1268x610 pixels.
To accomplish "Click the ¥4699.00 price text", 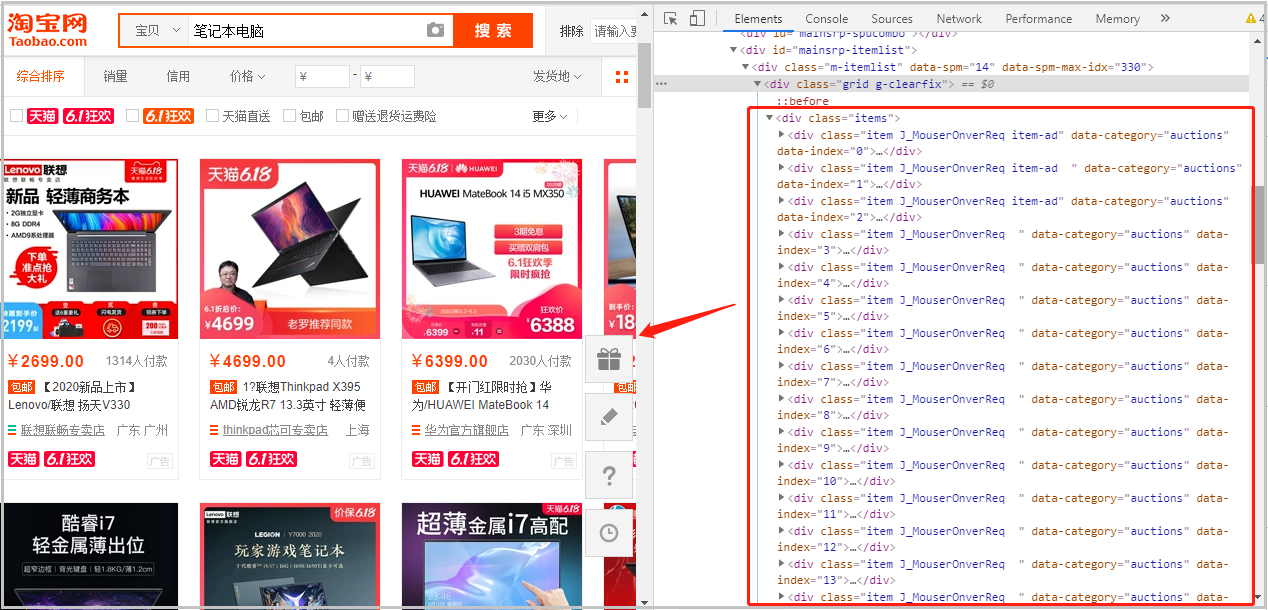I will [x=248, y=361].
